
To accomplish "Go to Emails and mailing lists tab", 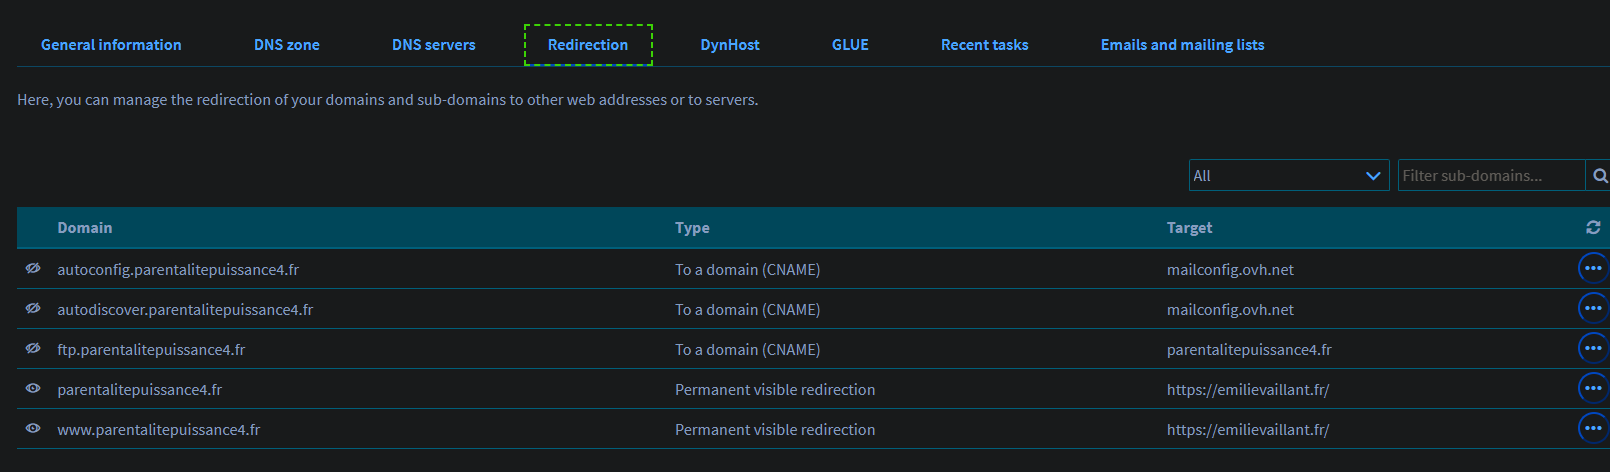I will pyautogui.click(x=1182, y=45).
